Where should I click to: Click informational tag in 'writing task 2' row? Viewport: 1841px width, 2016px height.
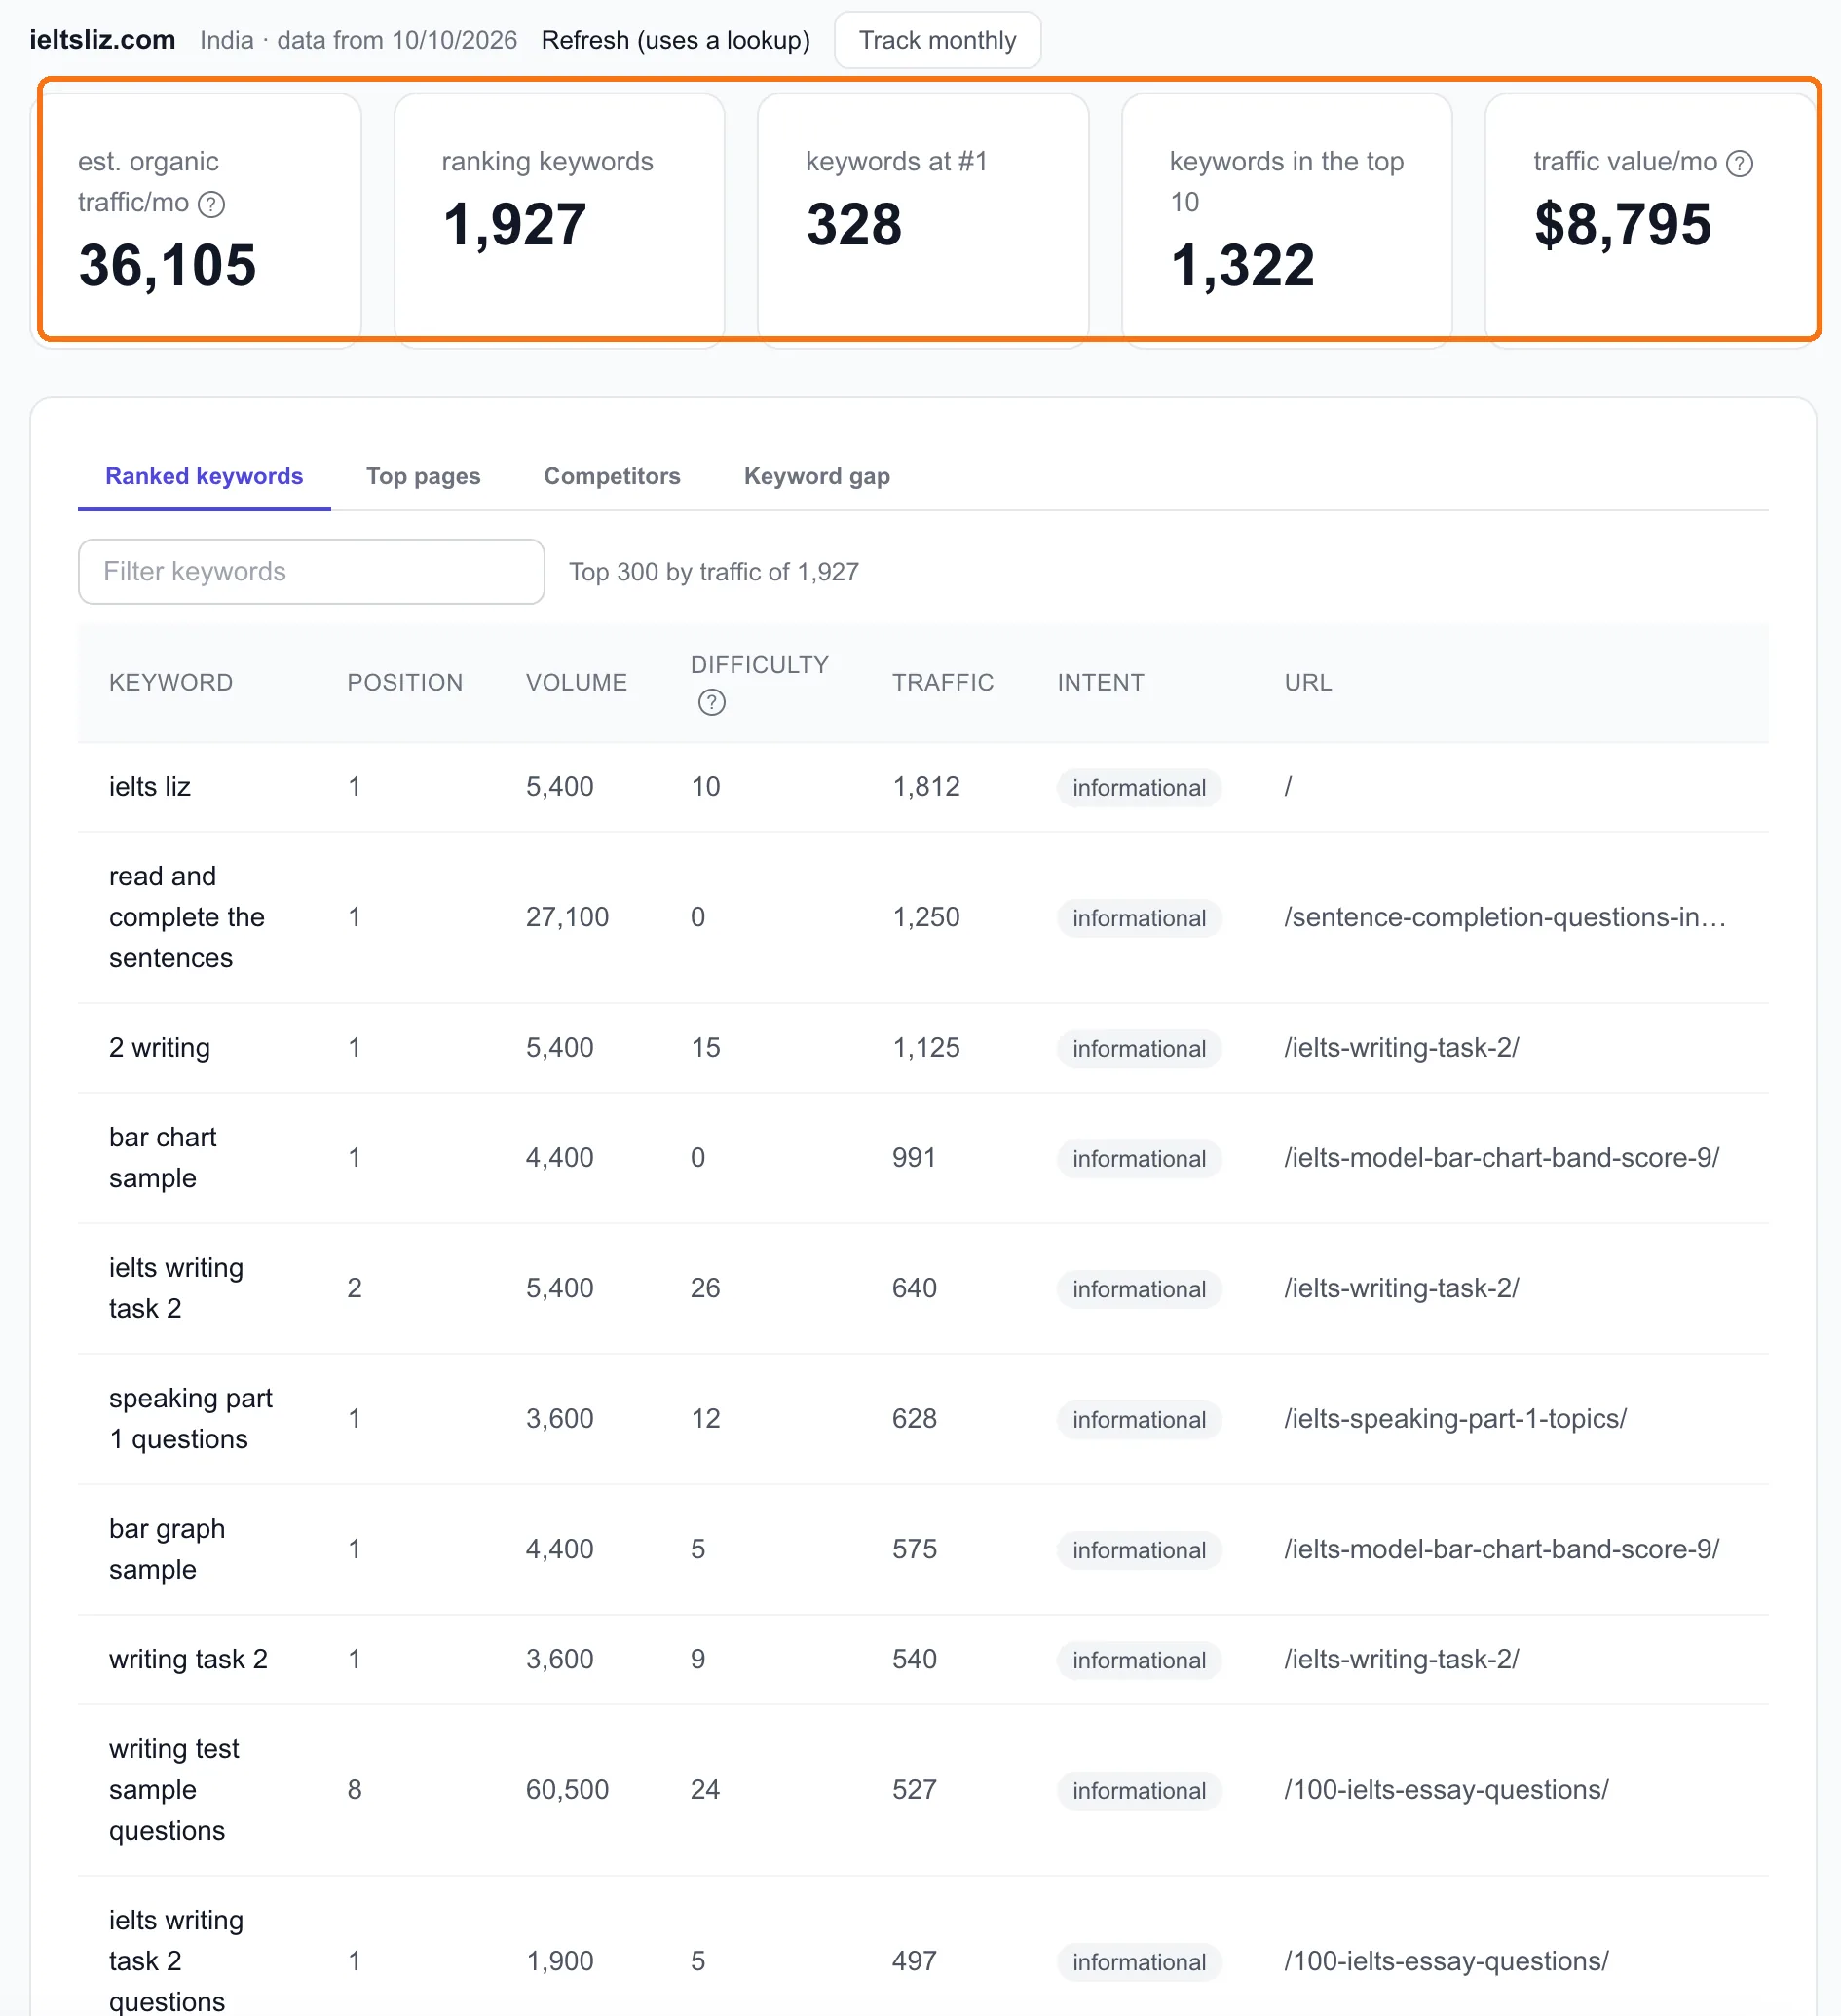pos(1138,1660)
